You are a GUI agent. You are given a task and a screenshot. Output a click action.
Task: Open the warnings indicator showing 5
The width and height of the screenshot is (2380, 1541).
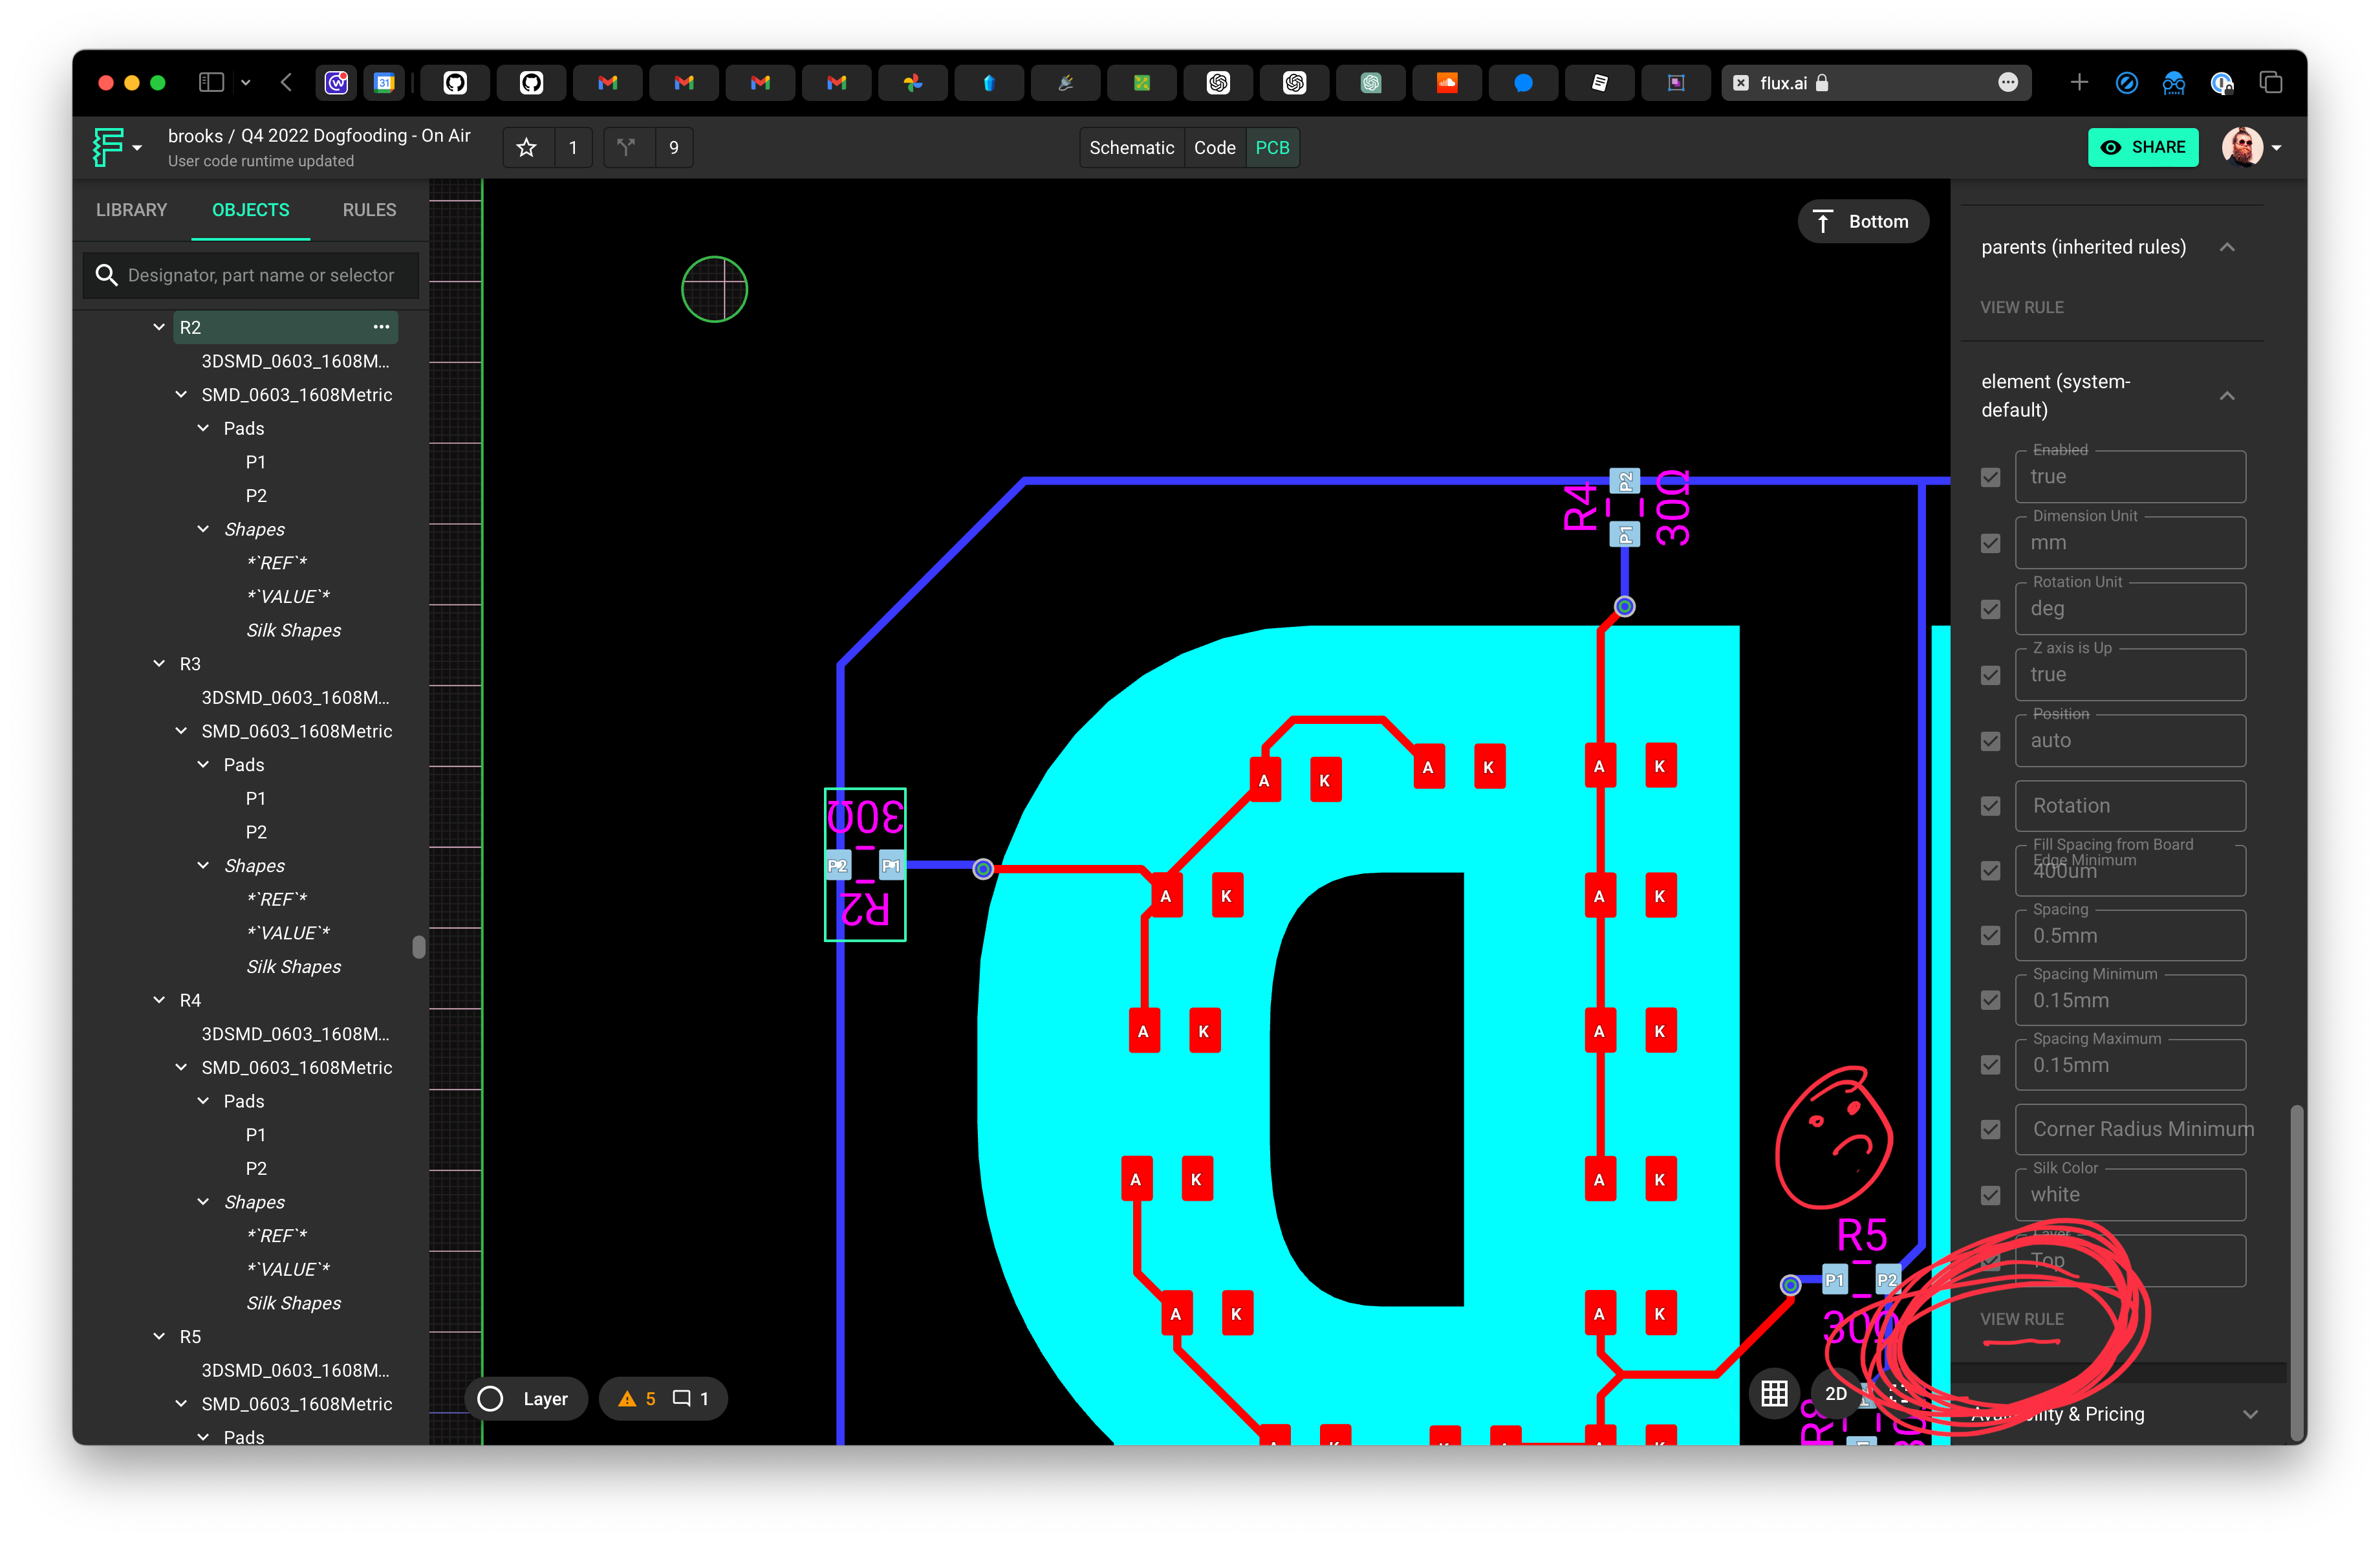click(637, 1398)
